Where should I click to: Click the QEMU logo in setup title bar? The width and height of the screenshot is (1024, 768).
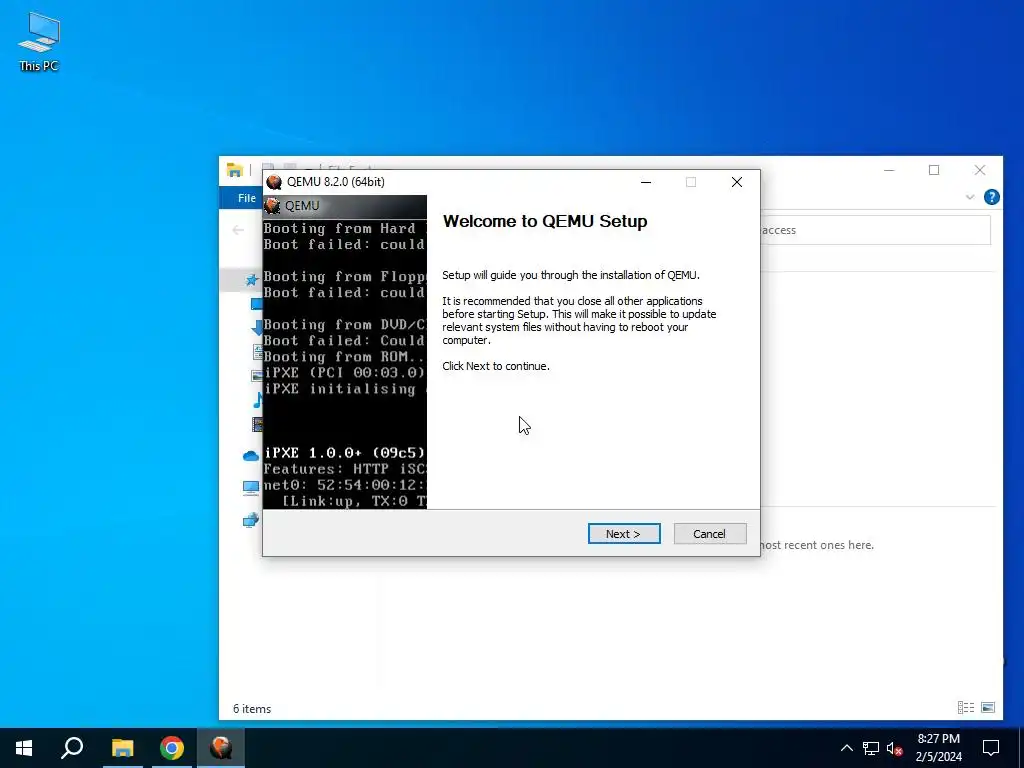pyautogui.click(x=274, y=182)
